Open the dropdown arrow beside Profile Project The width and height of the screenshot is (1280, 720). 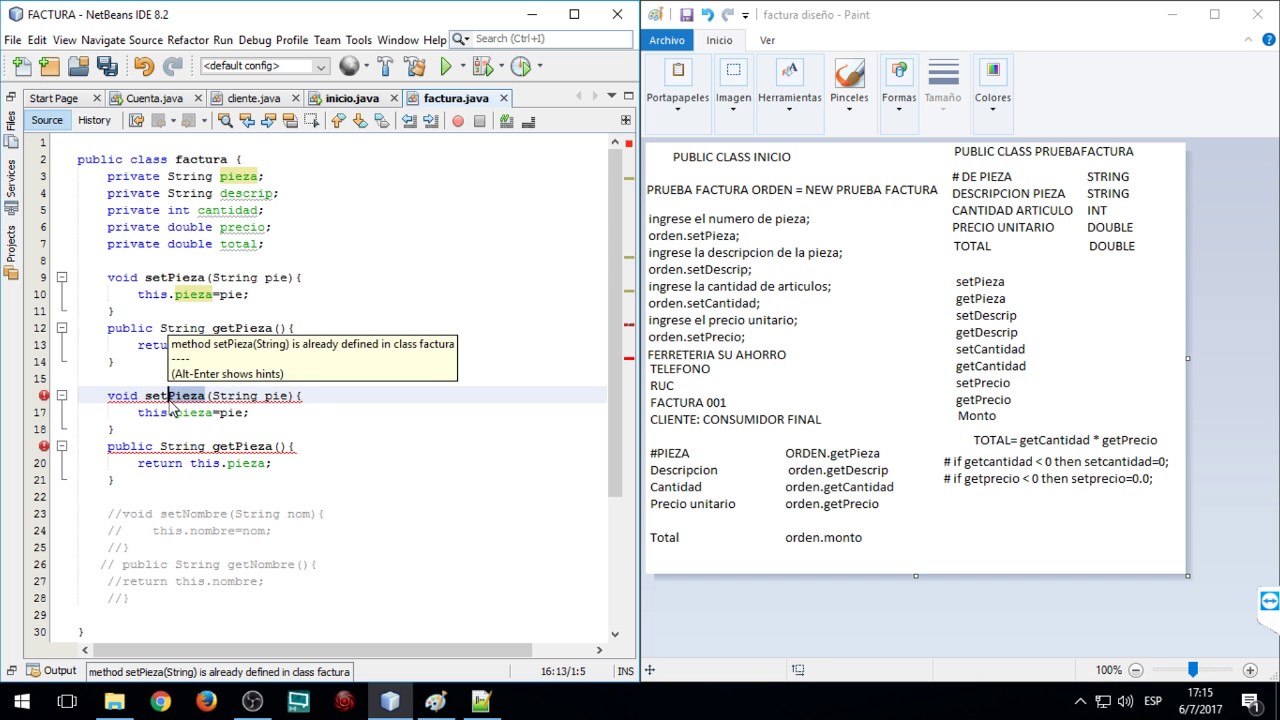point(540,66)
